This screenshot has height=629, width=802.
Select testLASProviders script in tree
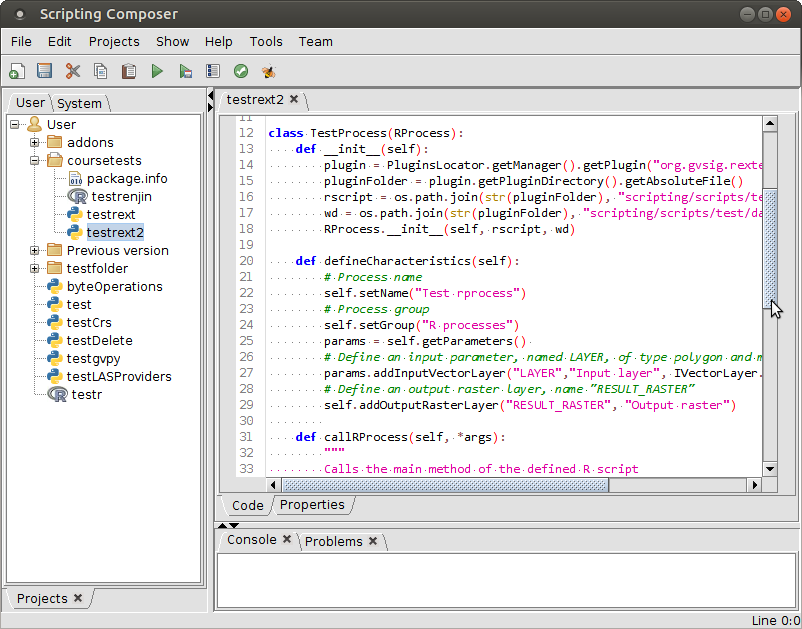pyautogui.click(x=118, y=377)
